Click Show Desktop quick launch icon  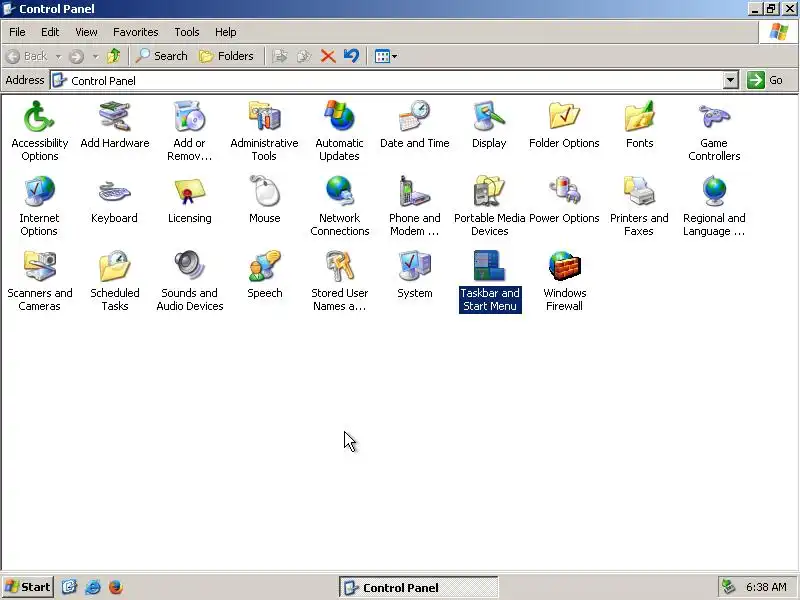click(x=69, y=587)
